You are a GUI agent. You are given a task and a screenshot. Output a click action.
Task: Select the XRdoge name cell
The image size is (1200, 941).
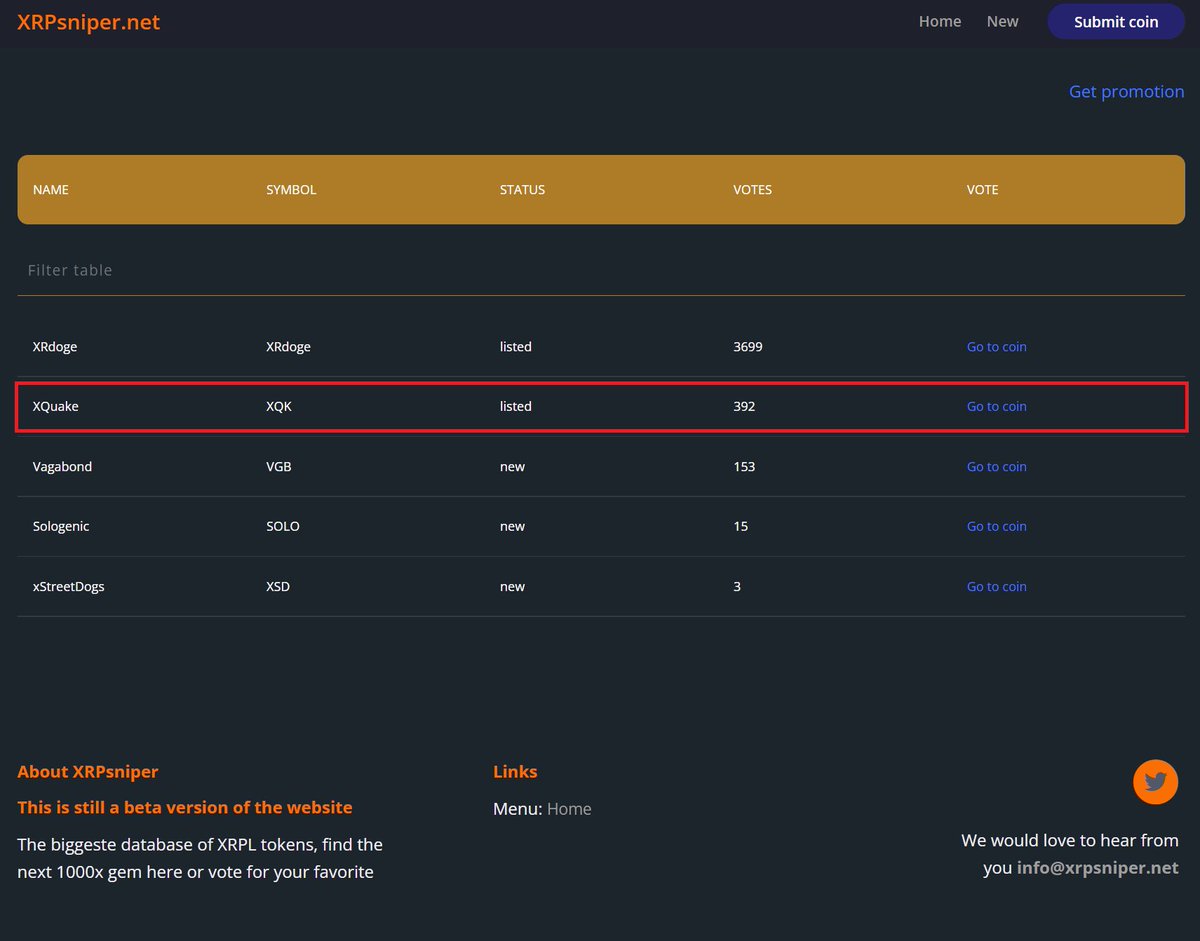55,347
